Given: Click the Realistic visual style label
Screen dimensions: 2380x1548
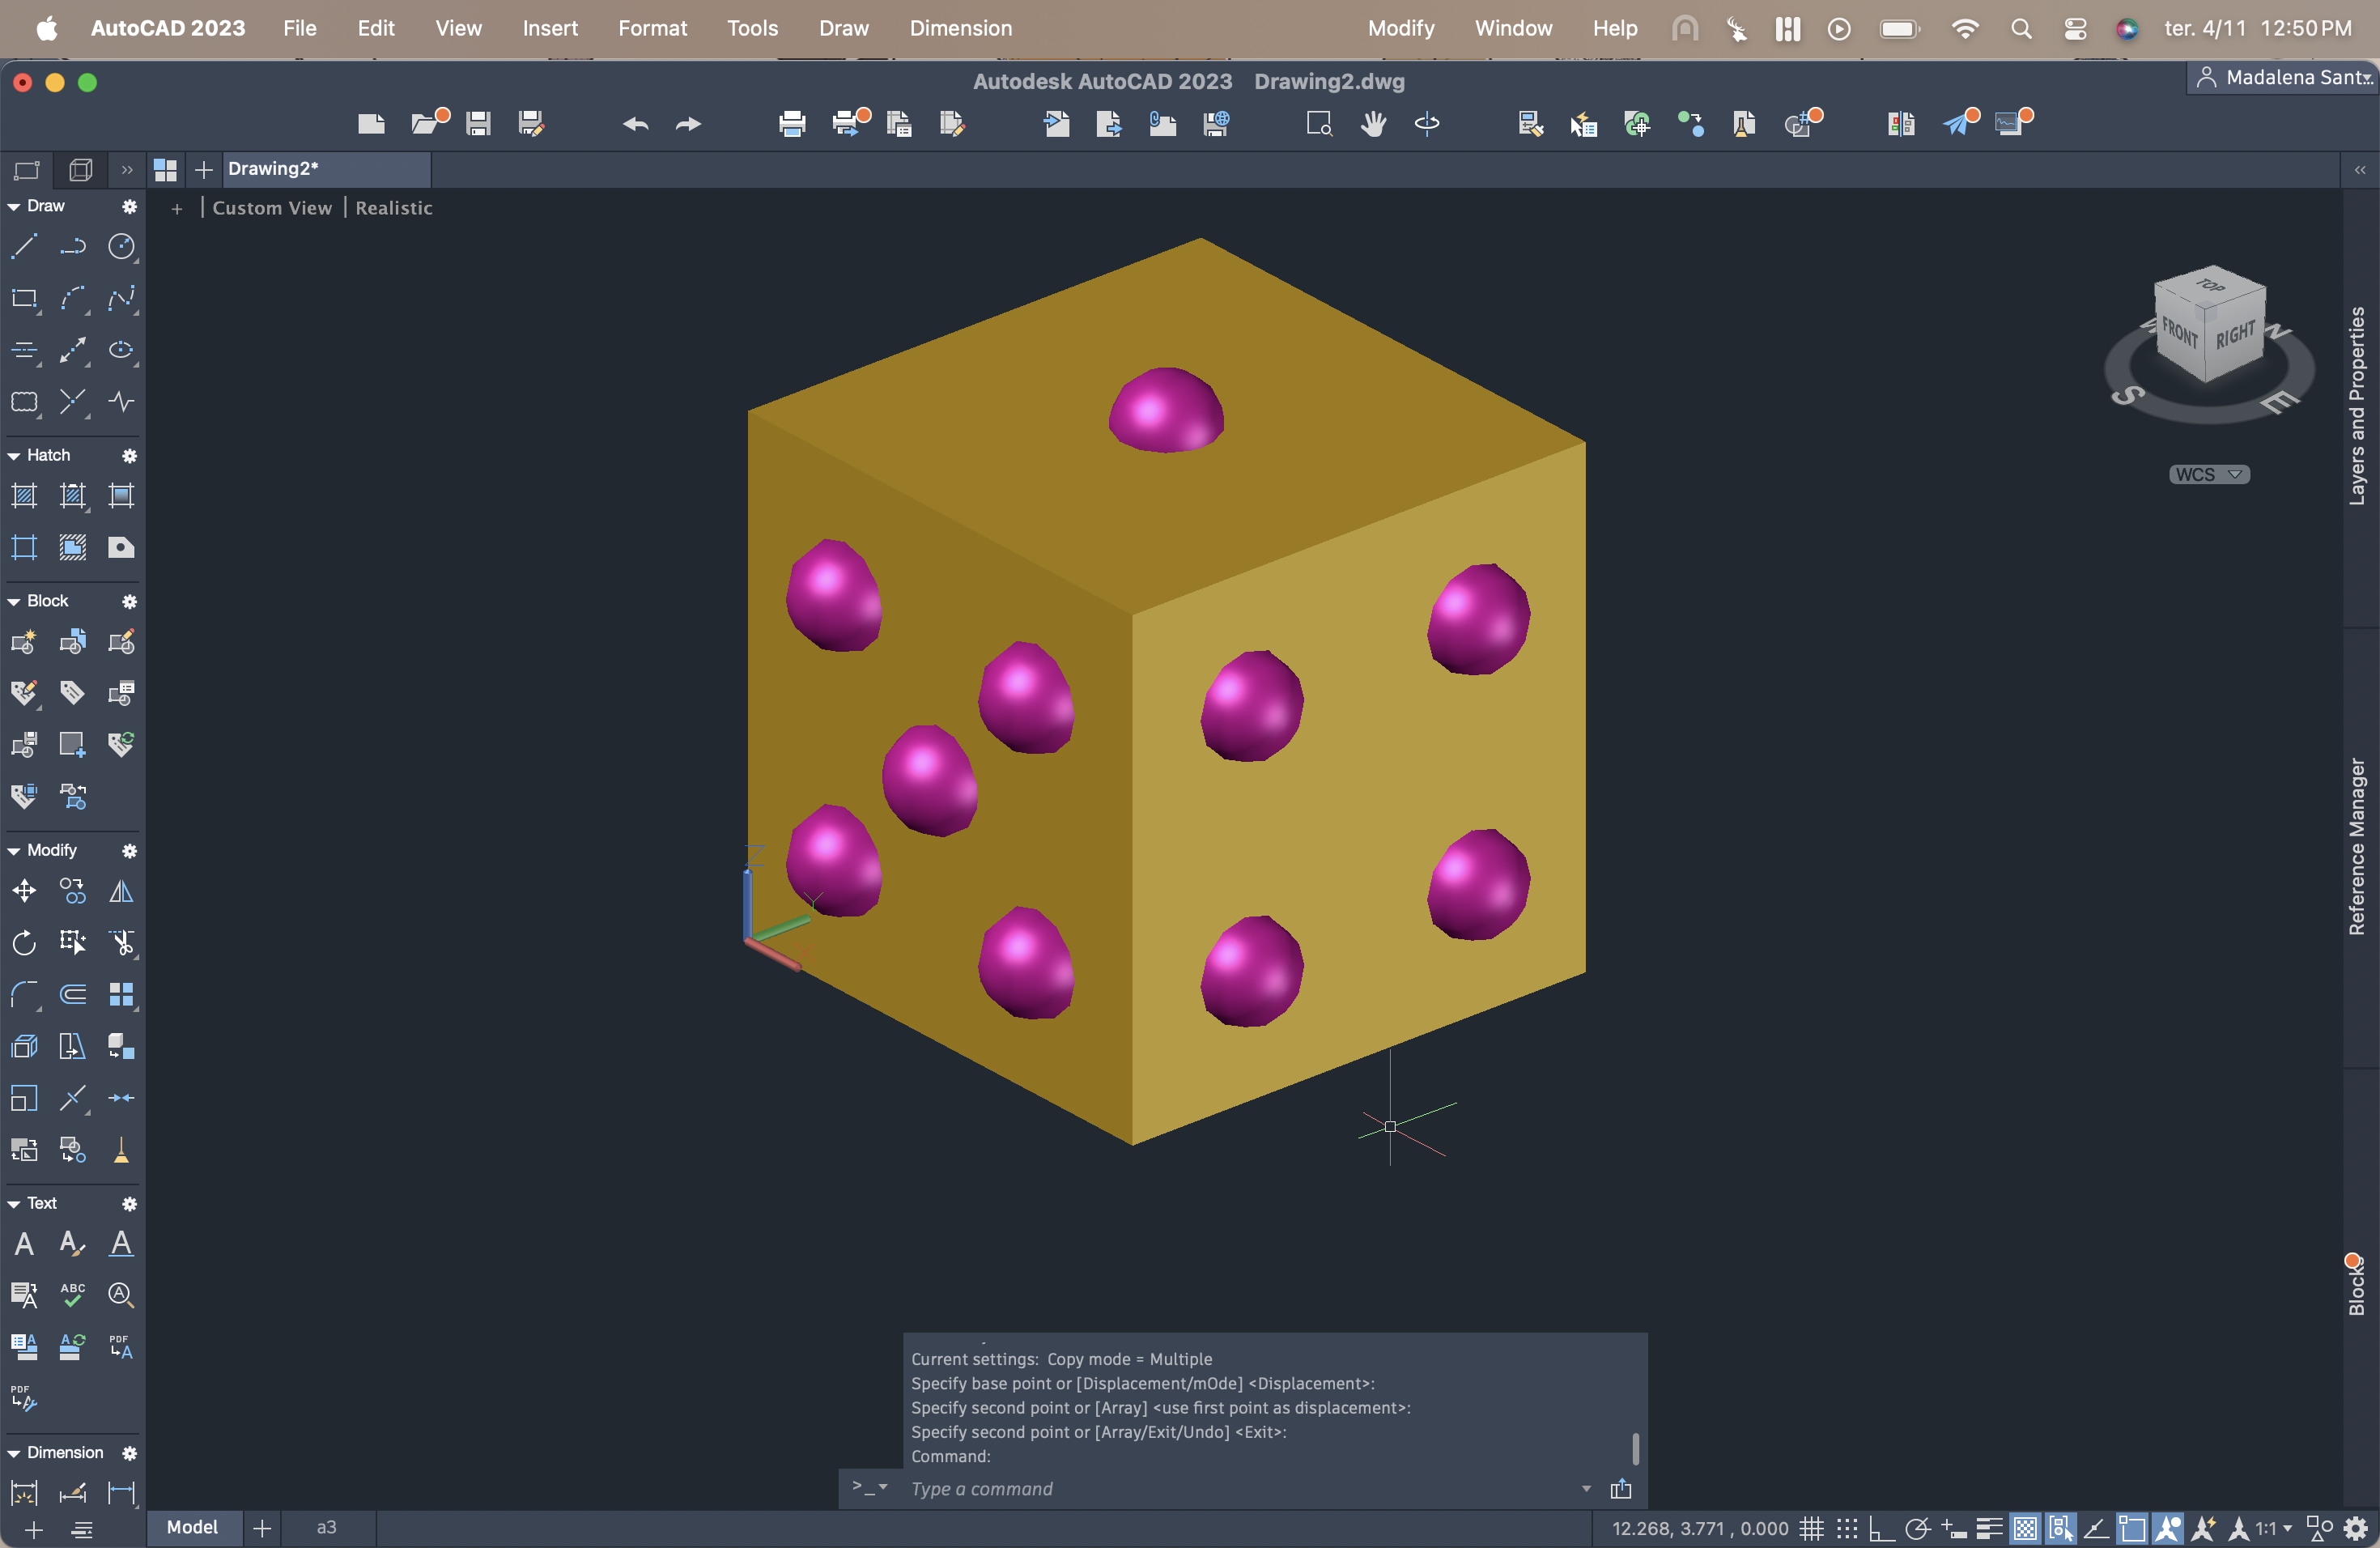Looking at the screenshot, I should (394, 208).
